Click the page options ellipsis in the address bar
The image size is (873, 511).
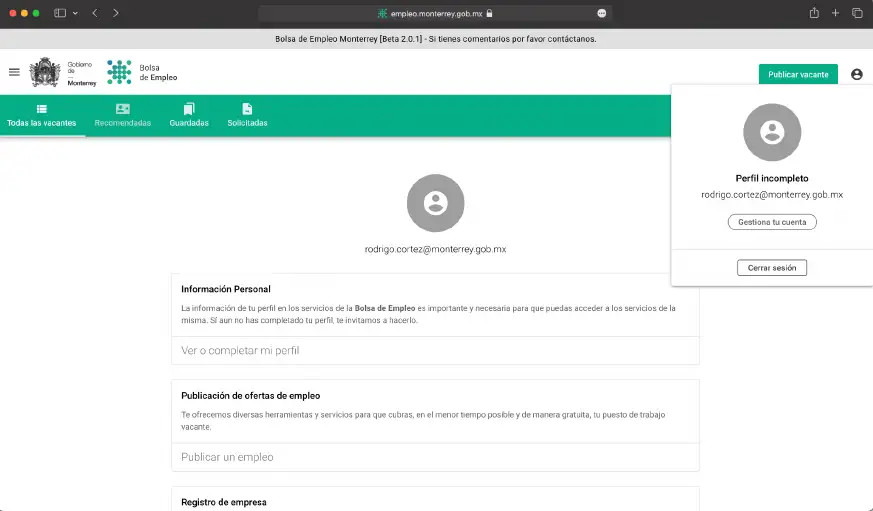point(601,13)
